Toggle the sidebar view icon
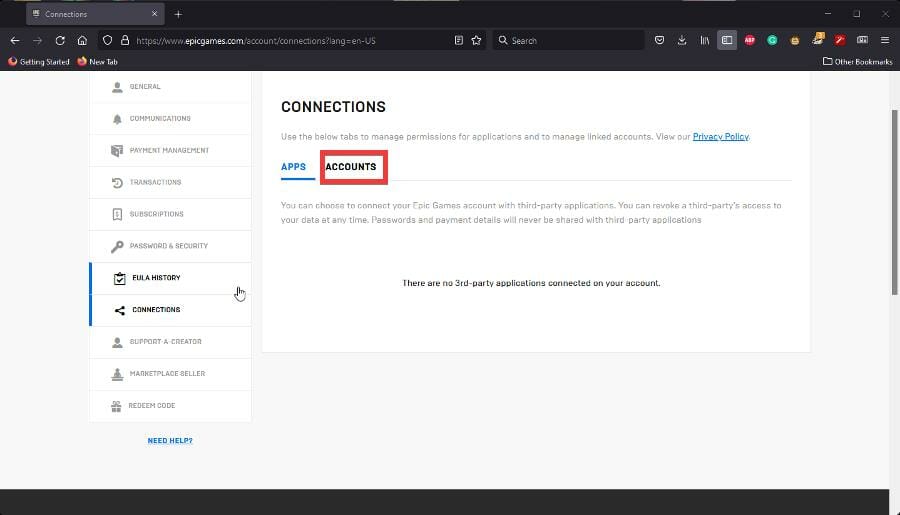 (727, 40)
